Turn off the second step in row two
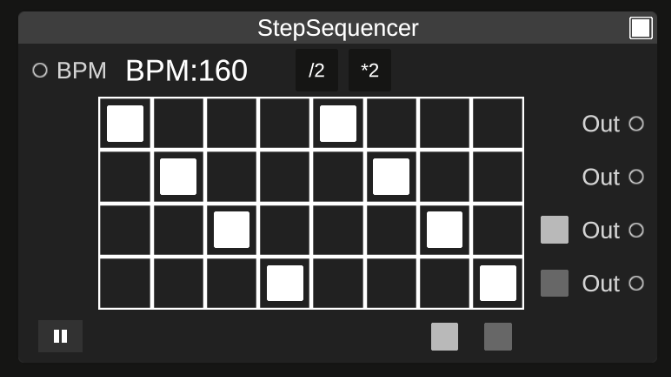 (178, 177)
